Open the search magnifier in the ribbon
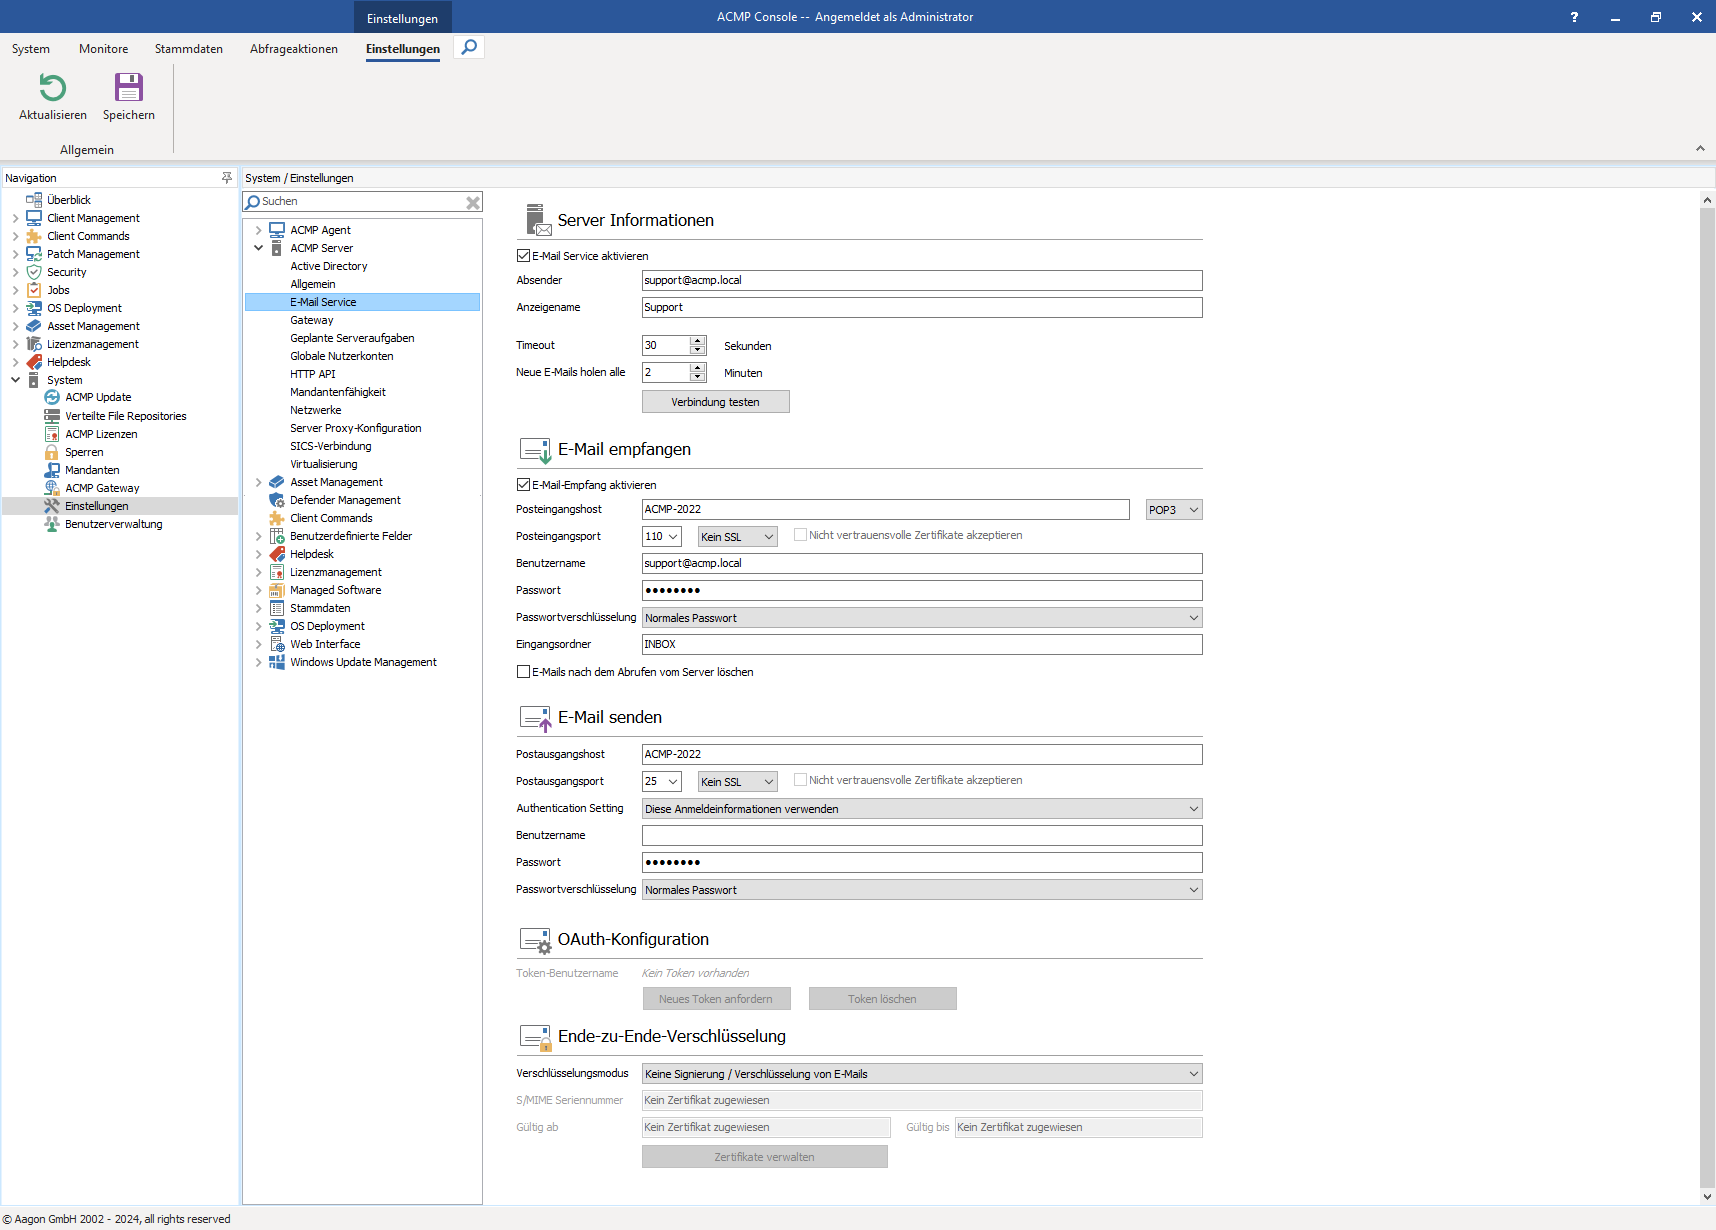 [468, 46]
